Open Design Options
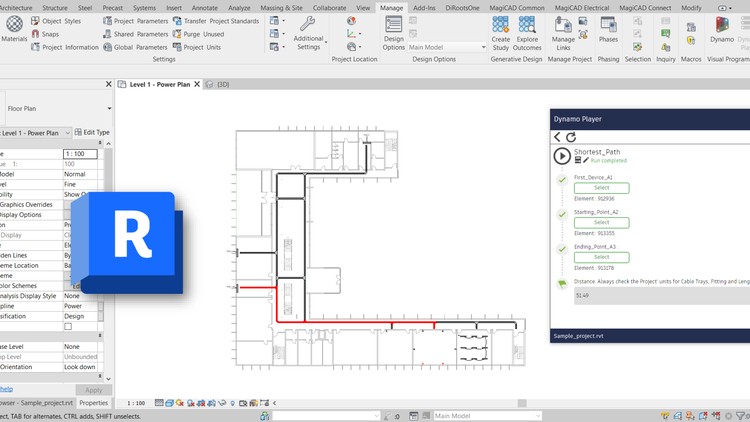This screenshot has height=422, width=750. pyautogui.click(x=394, y=33)
